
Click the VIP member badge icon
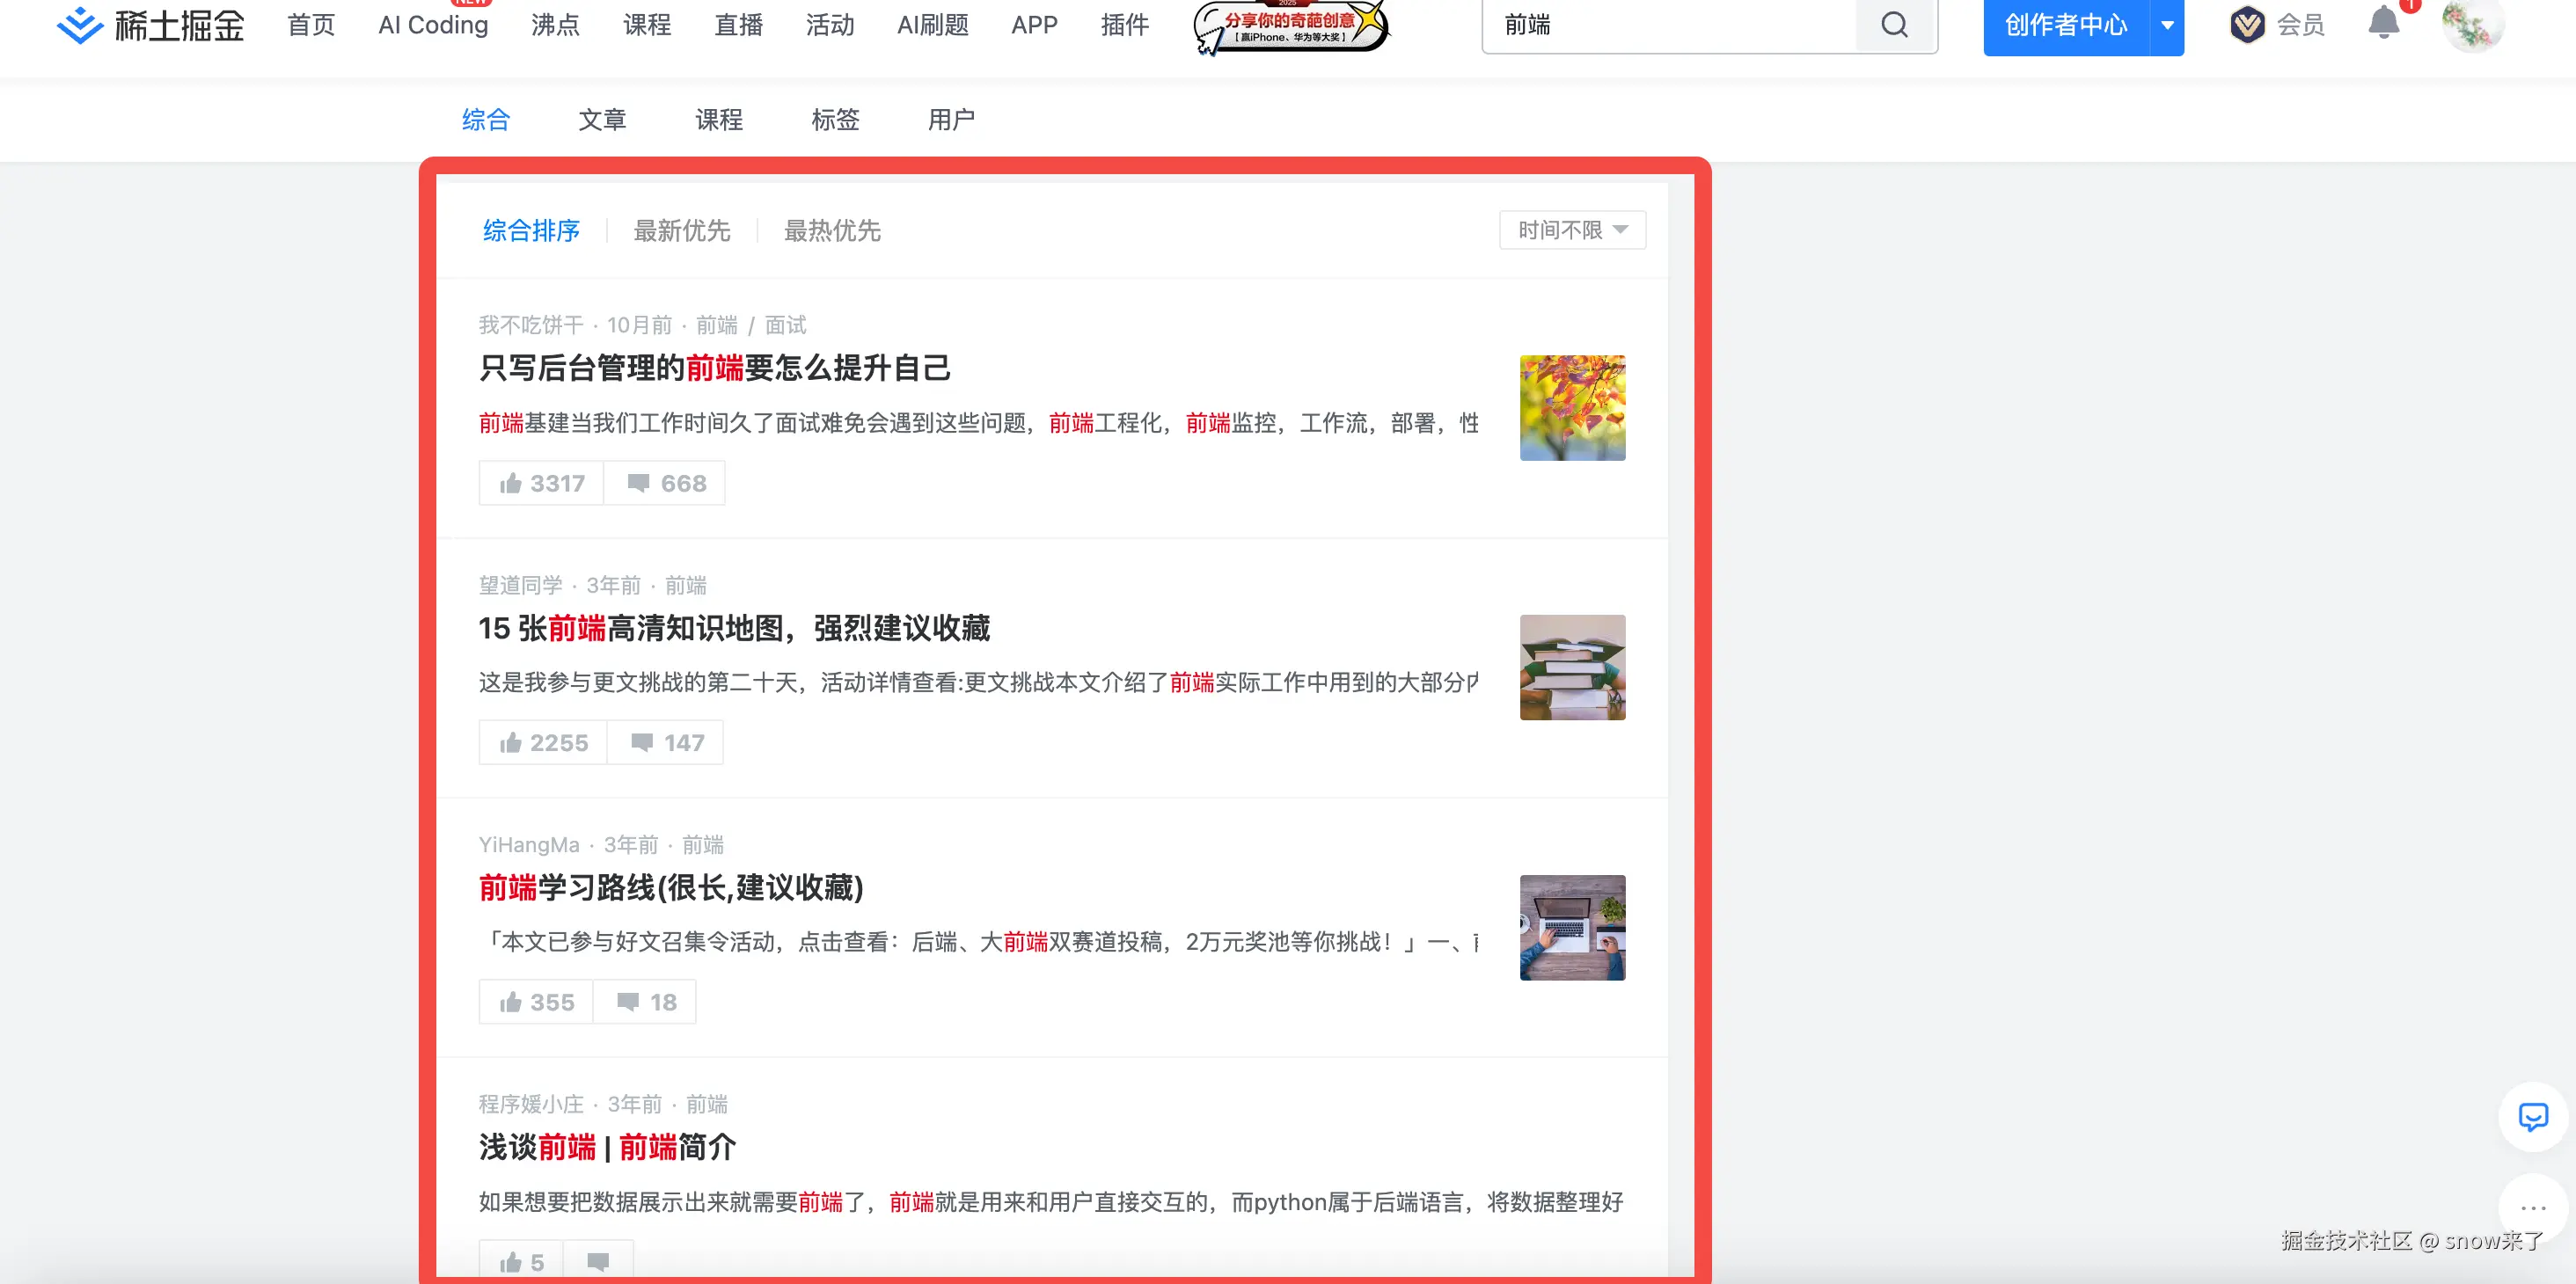click(x=2247, y=24)
